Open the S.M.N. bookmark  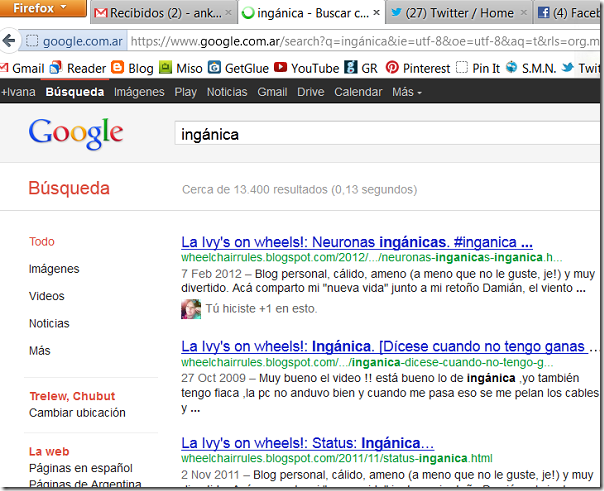click(x=531, y=68)
